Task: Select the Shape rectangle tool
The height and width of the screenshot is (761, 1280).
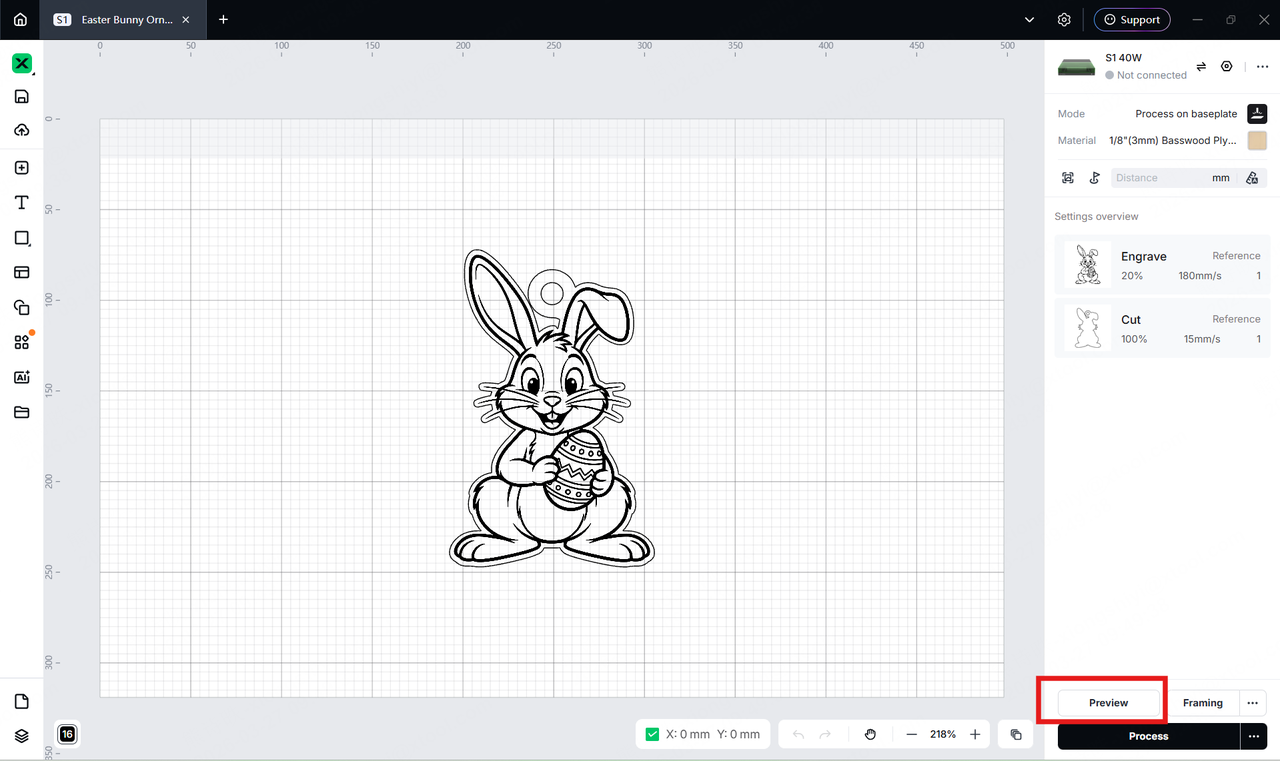Action: (22, 238)
